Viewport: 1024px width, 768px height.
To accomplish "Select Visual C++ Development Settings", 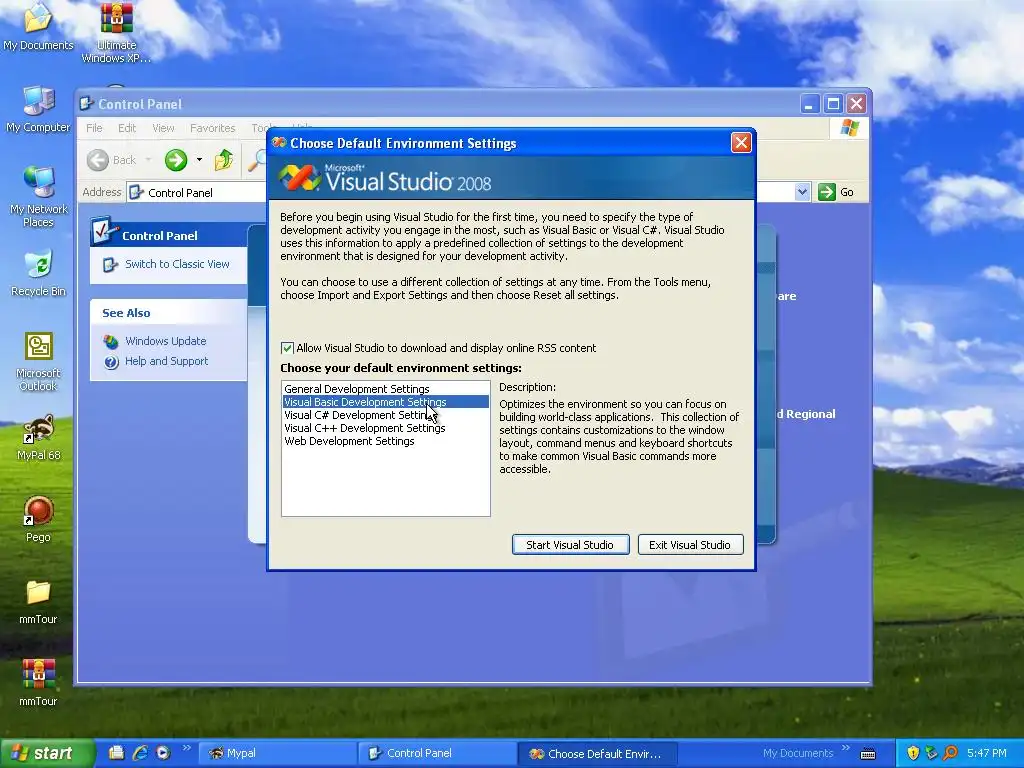I will click(385, 428).
